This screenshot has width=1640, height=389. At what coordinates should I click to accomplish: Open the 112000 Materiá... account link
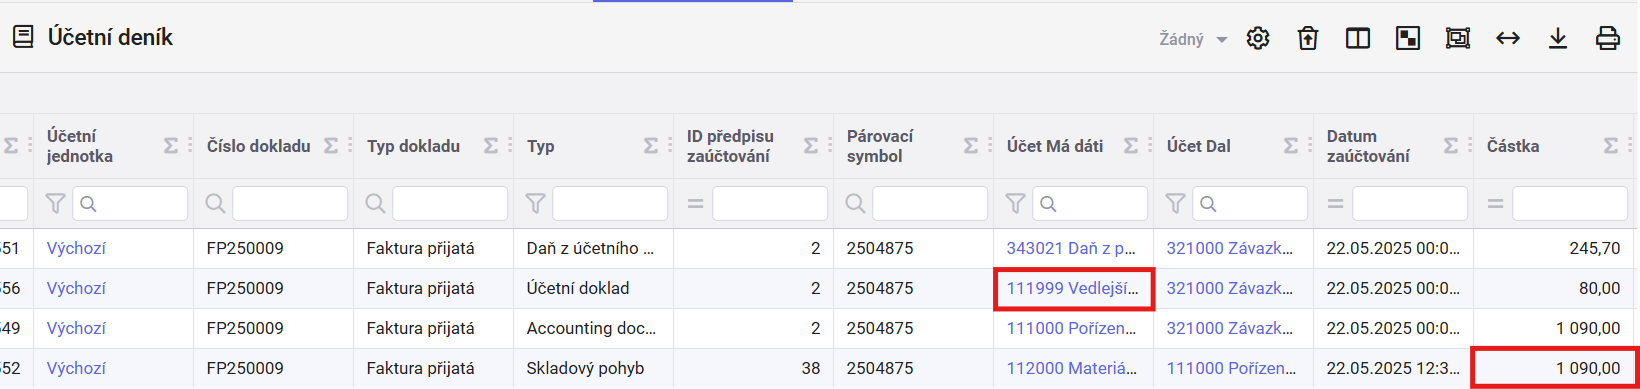[1072, 368]
